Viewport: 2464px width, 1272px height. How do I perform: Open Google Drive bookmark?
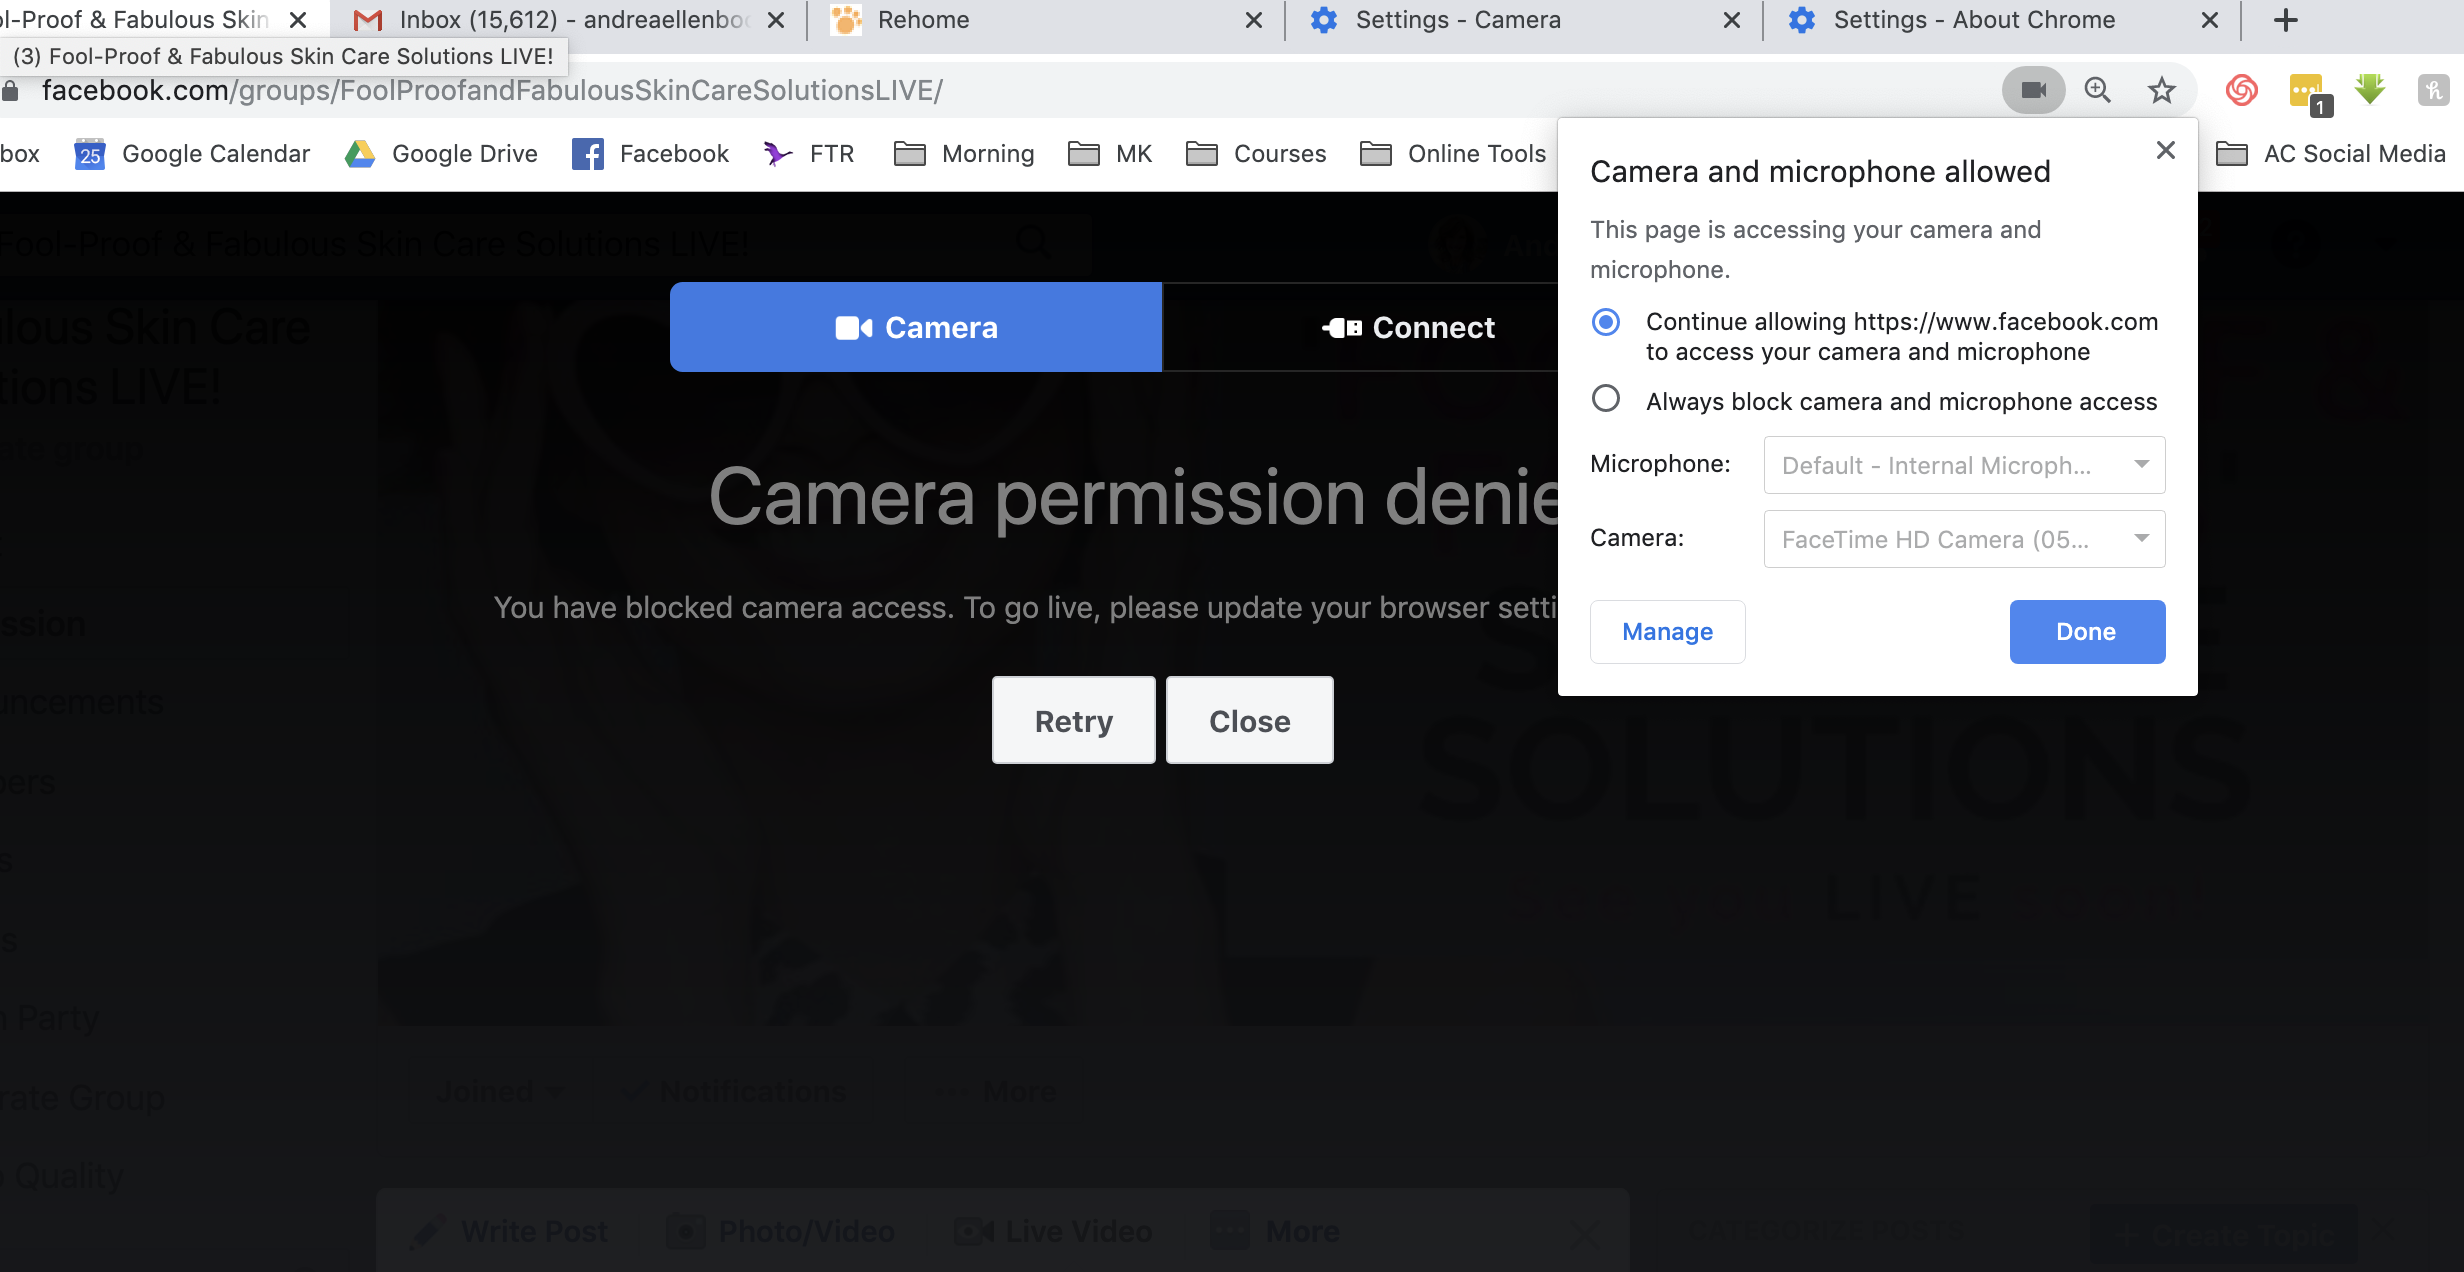click(x=441, y=154)
